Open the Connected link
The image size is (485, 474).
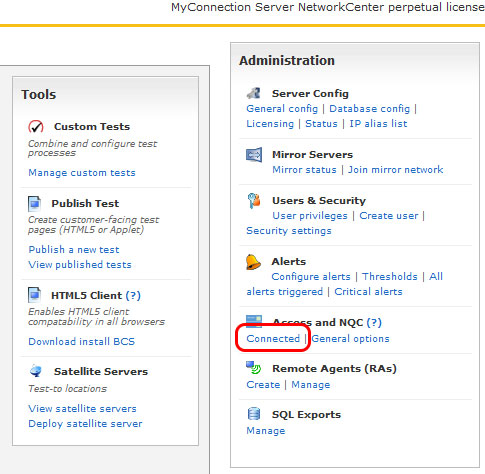(x=273, y=339)
